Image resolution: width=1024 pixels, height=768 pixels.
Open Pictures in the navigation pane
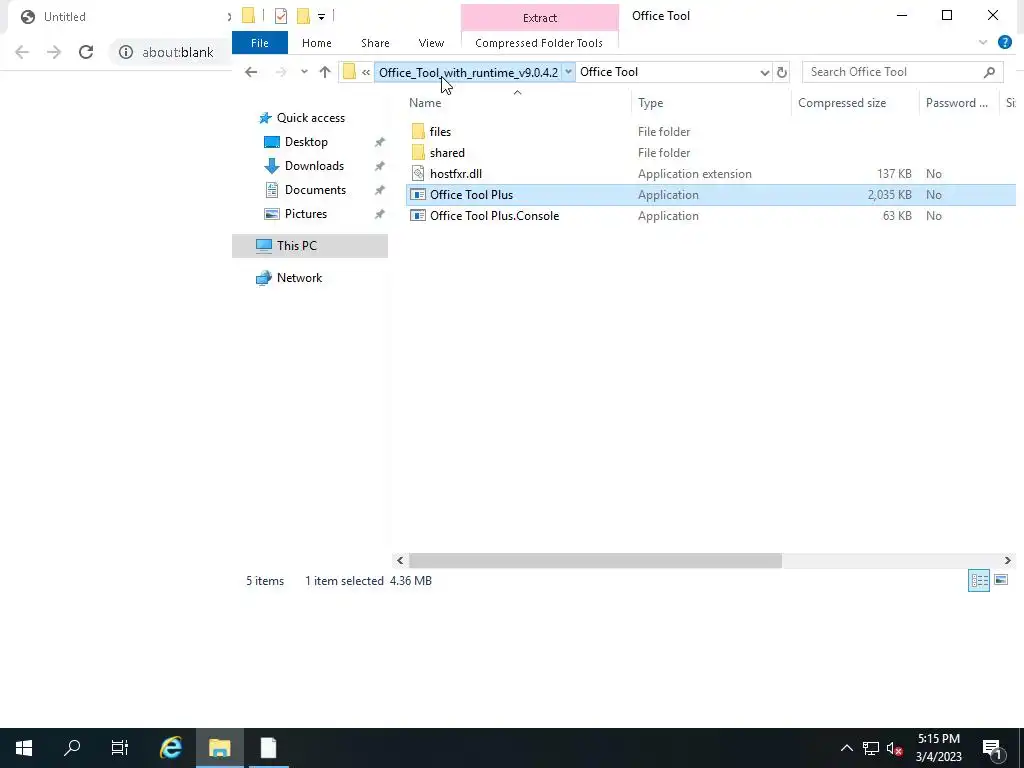pos(306,214)
